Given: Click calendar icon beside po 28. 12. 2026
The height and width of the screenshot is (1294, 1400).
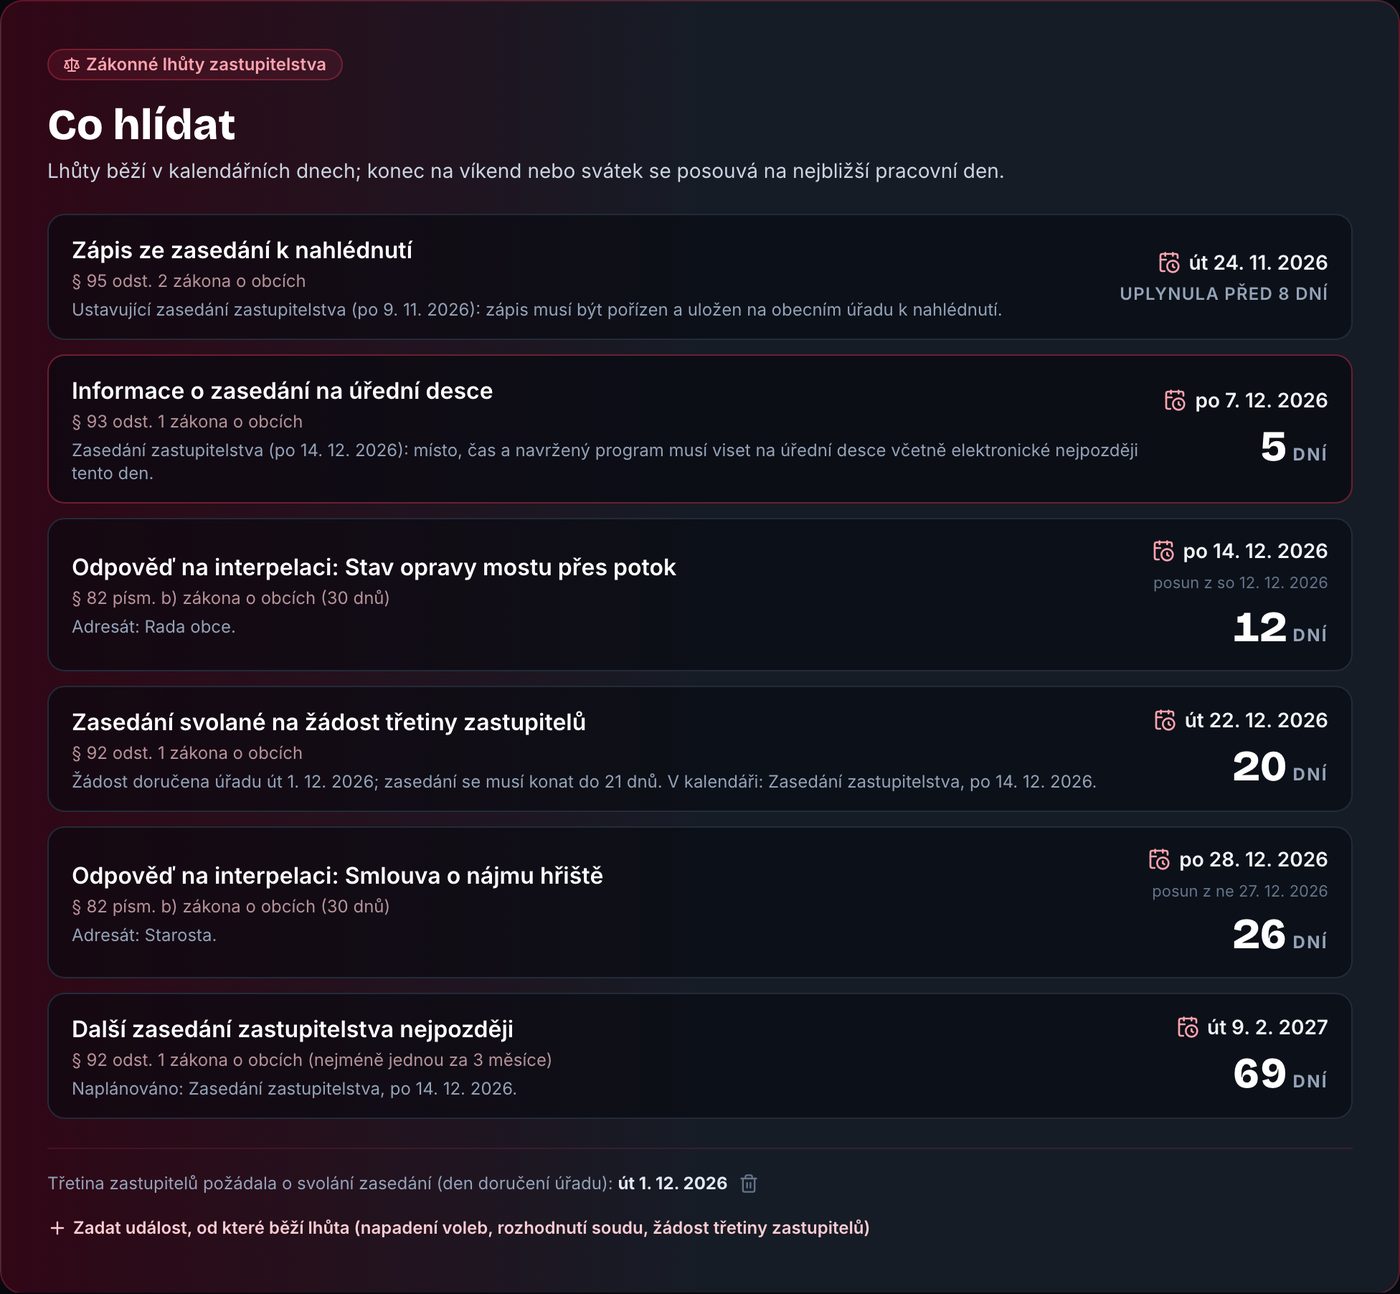Looking at the screenshot, I should point(1159,859).
